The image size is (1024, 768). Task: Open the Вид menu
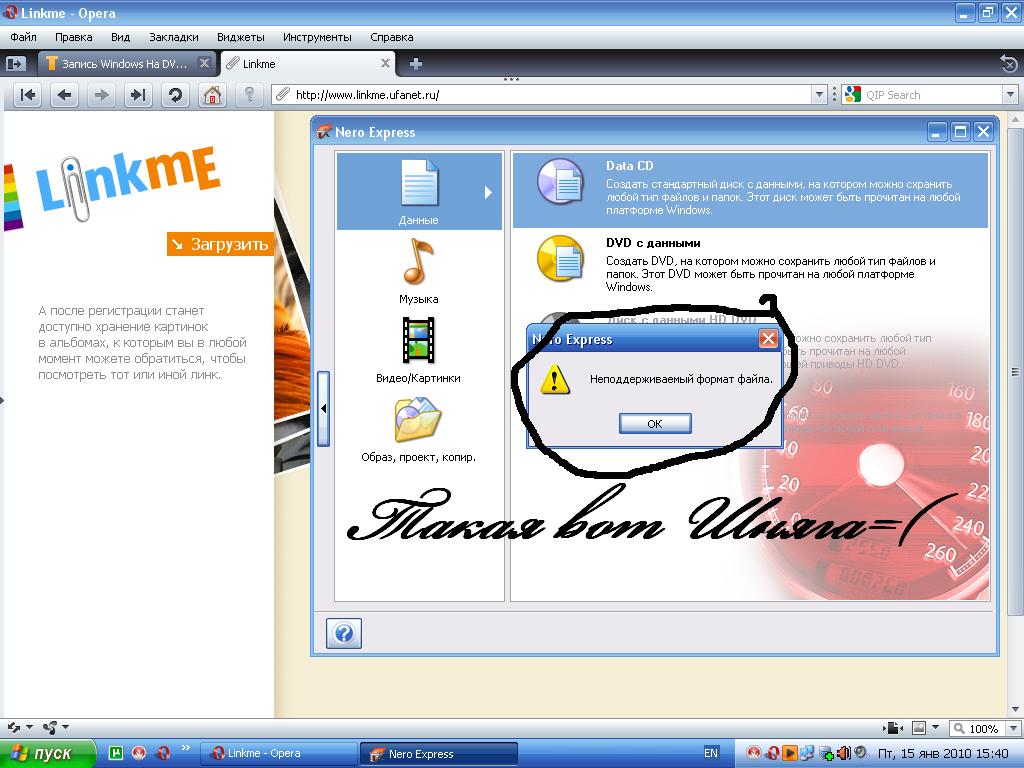point(120,37)
